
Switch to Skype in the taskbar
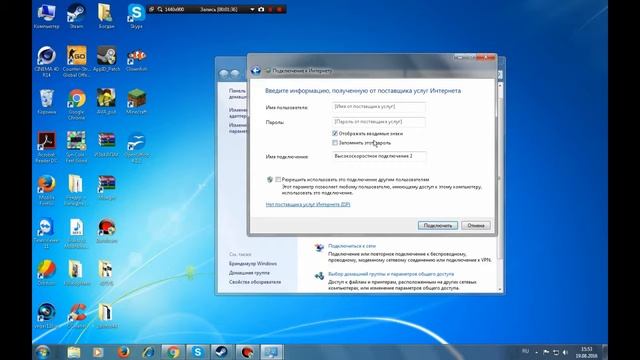[x=198, y=352]
